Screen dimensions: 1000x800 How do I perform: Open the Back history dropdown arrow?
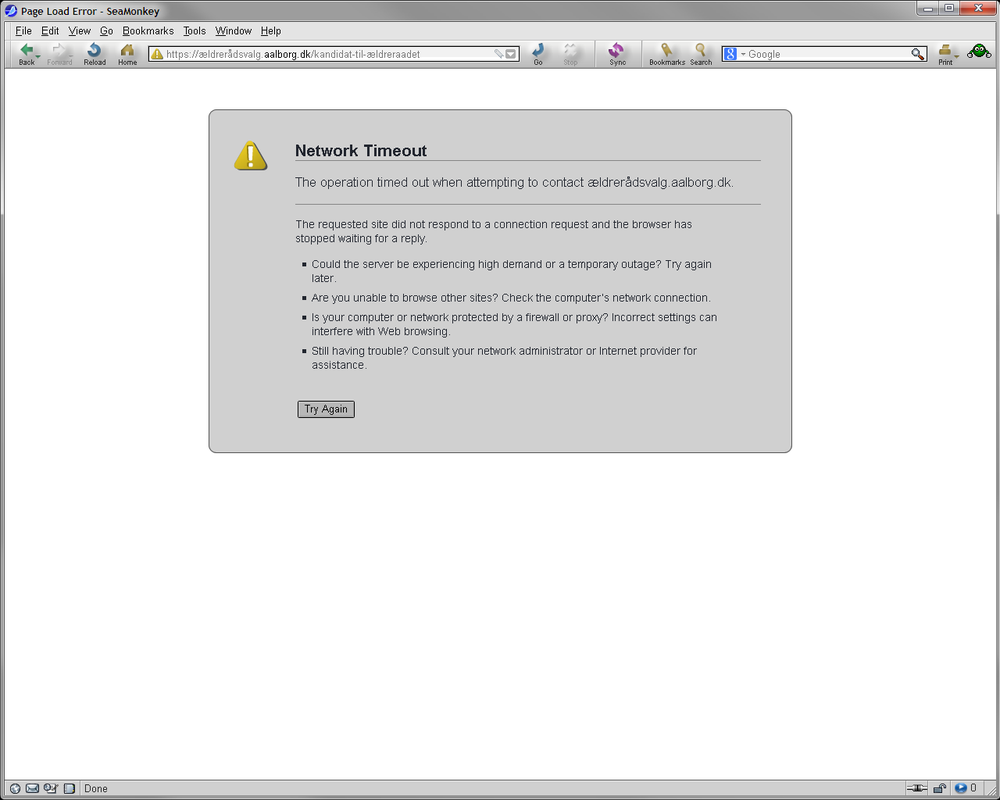38,57
